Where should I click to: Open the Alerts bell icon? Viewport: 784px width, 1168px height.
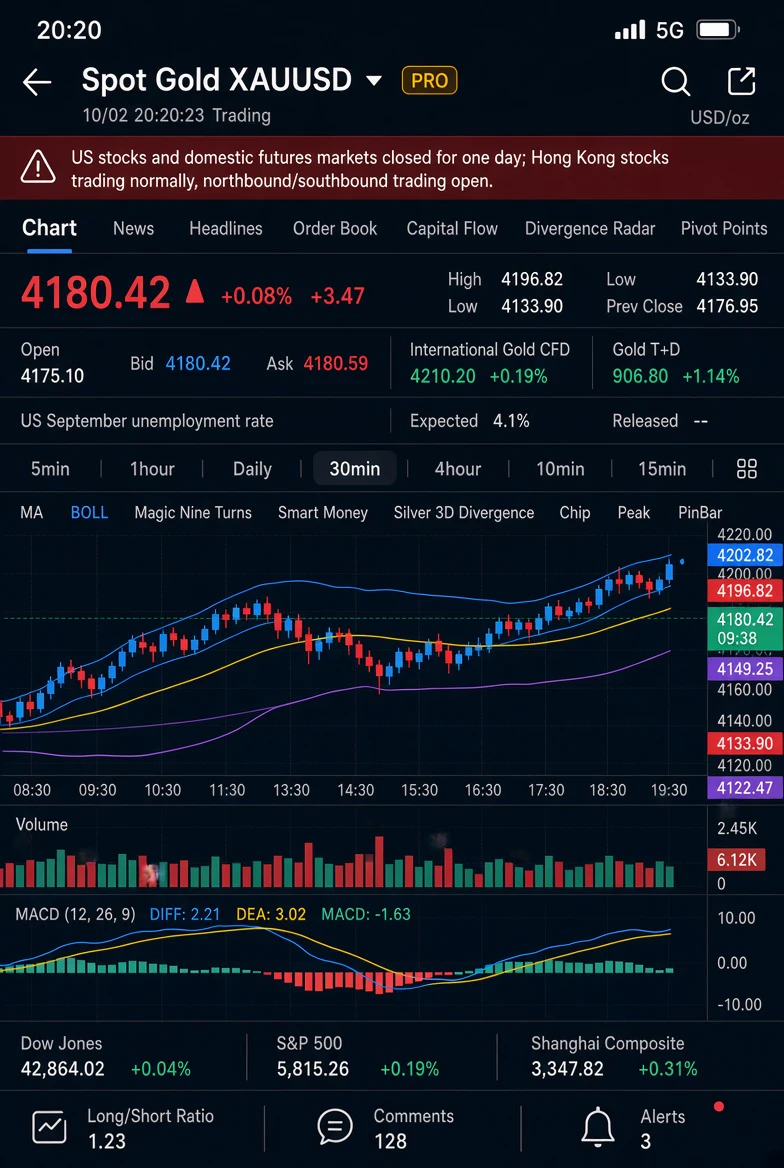point(598,1128)
